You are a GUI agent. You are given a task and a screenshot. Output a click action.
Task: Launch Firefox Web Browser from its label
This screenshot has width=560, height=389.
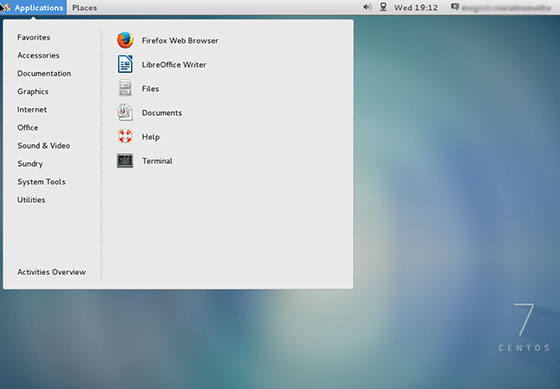[x=180, y=40]
